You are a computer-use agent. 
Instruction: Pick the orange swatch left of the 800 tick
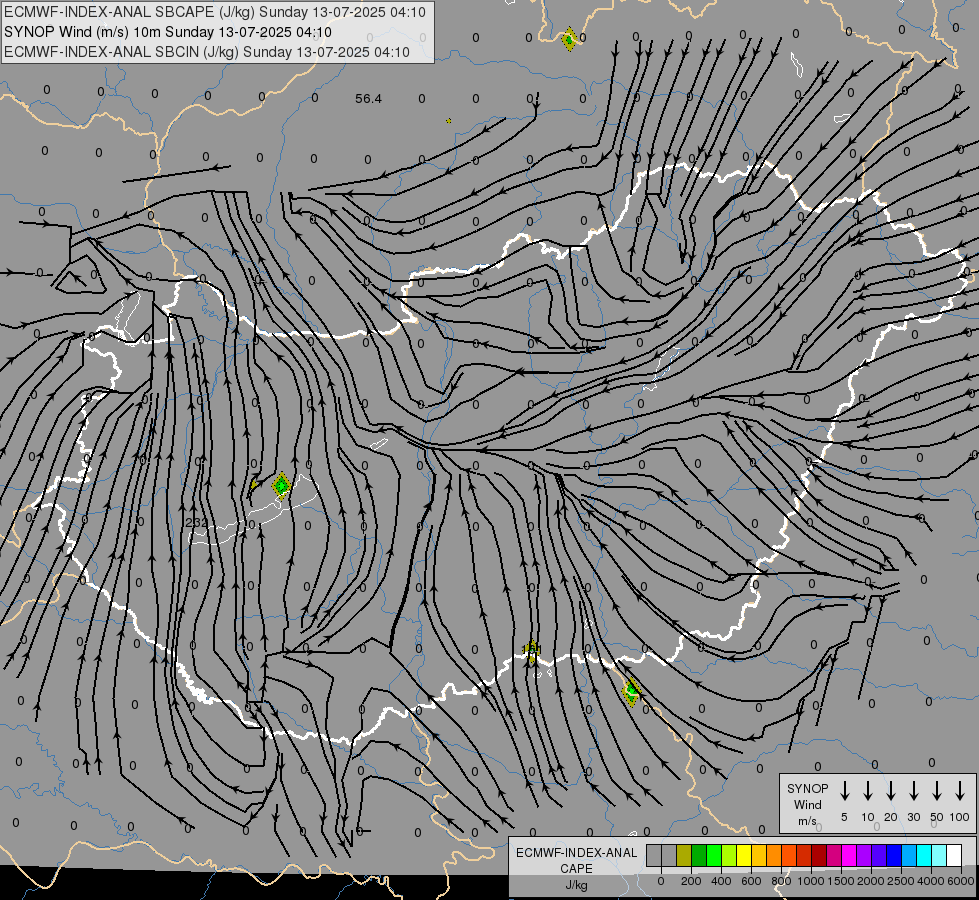pos(774,855)
